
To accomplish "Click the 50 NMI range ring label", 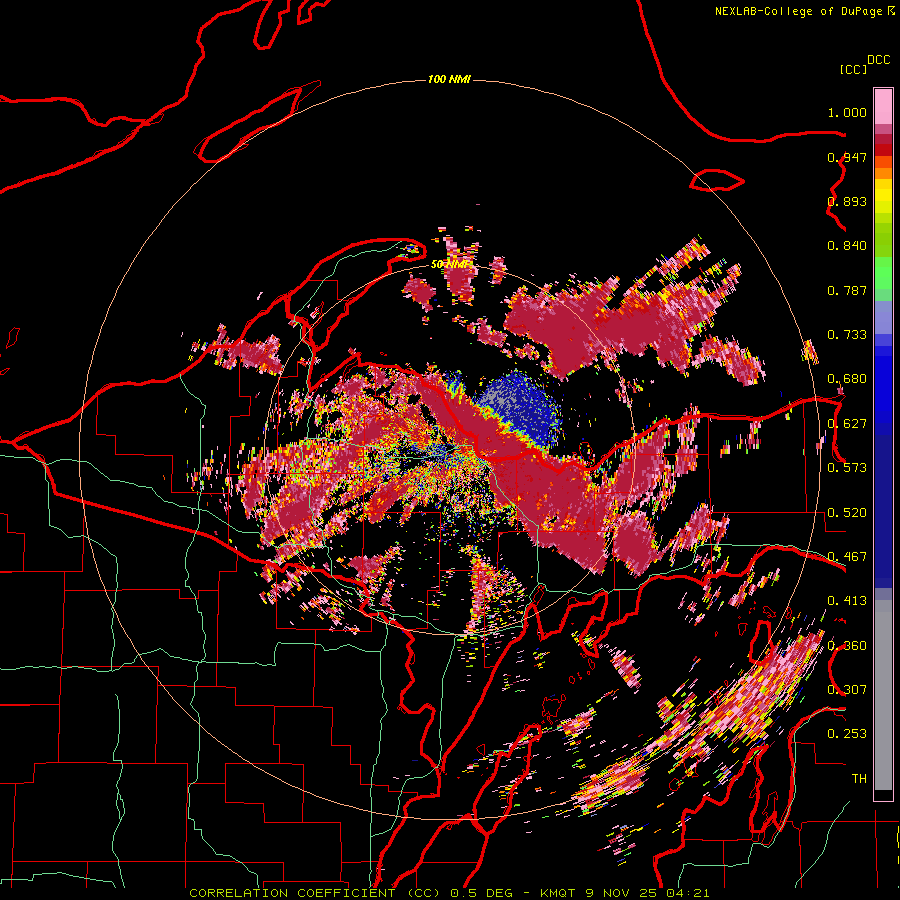I will pos(450,264).
